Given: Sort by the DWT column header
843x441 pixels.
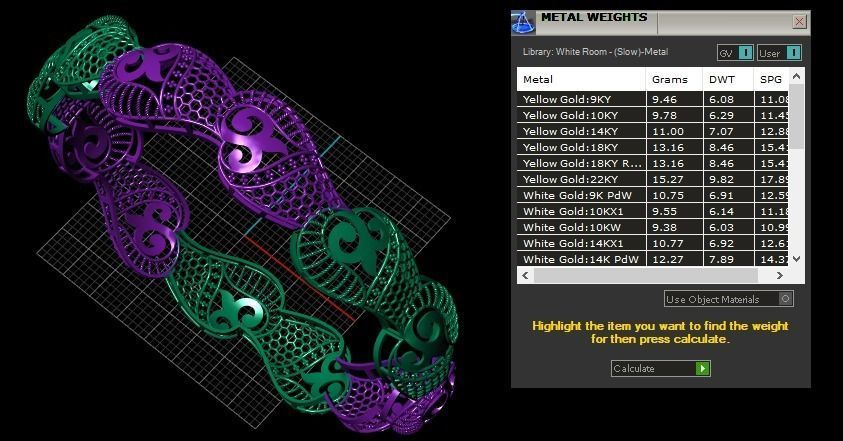Looking at the screenshot, I should point(728,80).
